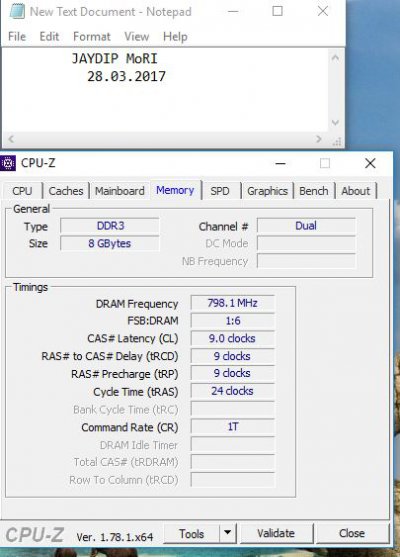Click DRAM Frequency value 798.1 MHz
The height and width of the screenshot is (557, 400).
pyautogui.click(x=233, y=303)
